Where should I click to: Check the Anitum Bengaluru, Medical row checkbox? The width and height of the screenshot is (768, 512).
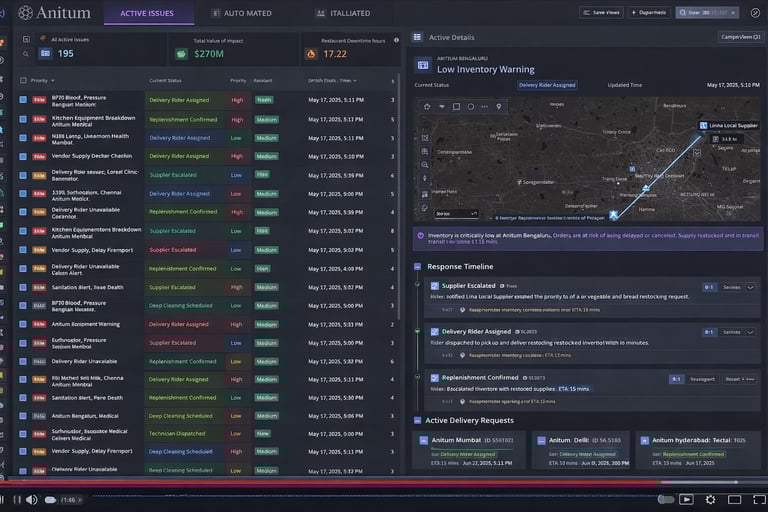pyautogui.click(x=23, y=416)
